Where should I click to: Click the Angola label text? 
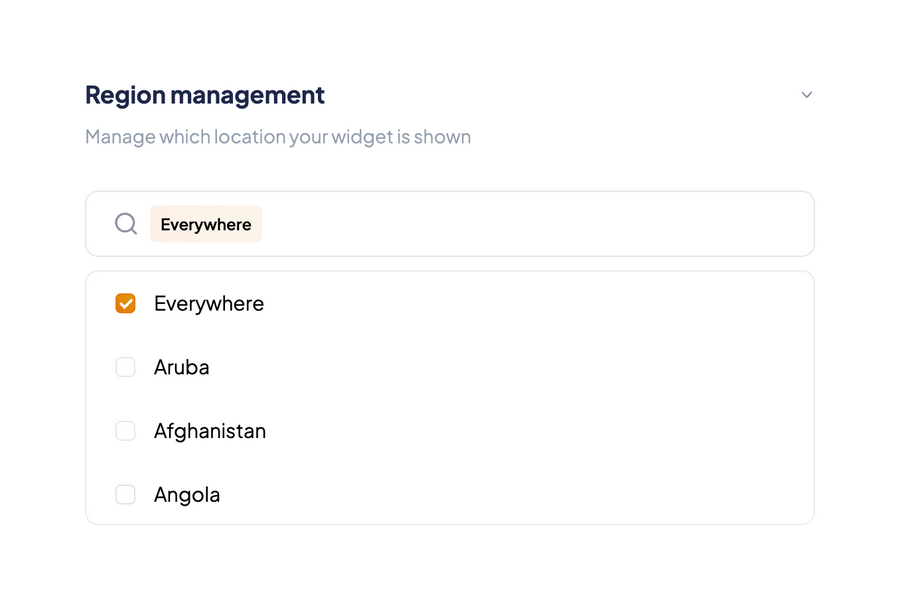click(187, 494)
